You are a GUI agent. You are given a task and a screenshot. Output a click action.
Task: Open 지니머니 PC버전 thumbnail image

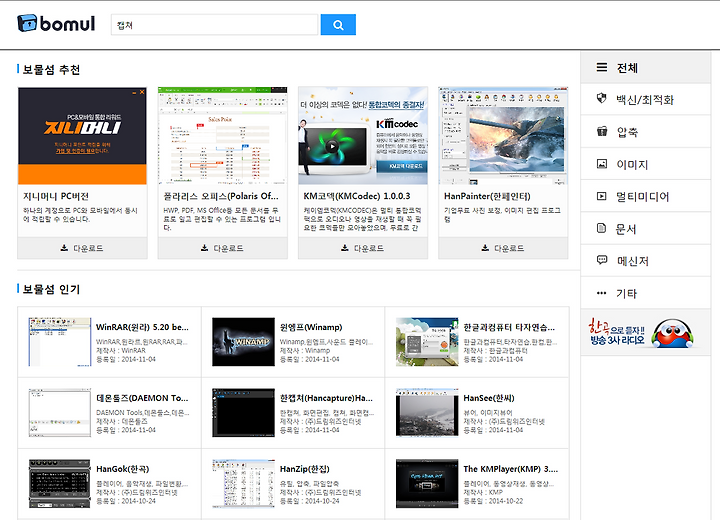pyautogui.click(x=83, y=136)
